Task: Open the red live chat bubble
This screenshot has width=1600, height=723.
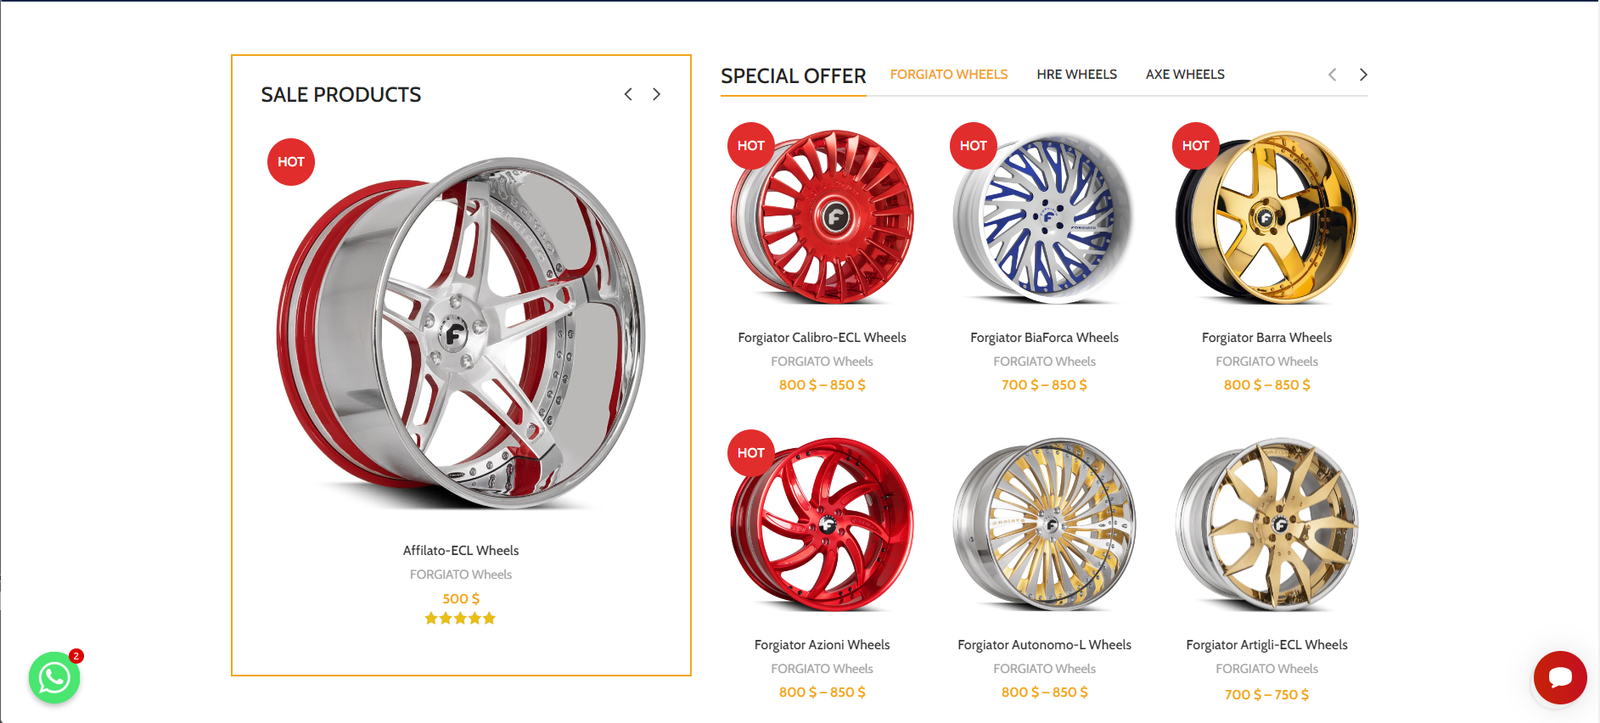Action: [x=1560, y=678]
